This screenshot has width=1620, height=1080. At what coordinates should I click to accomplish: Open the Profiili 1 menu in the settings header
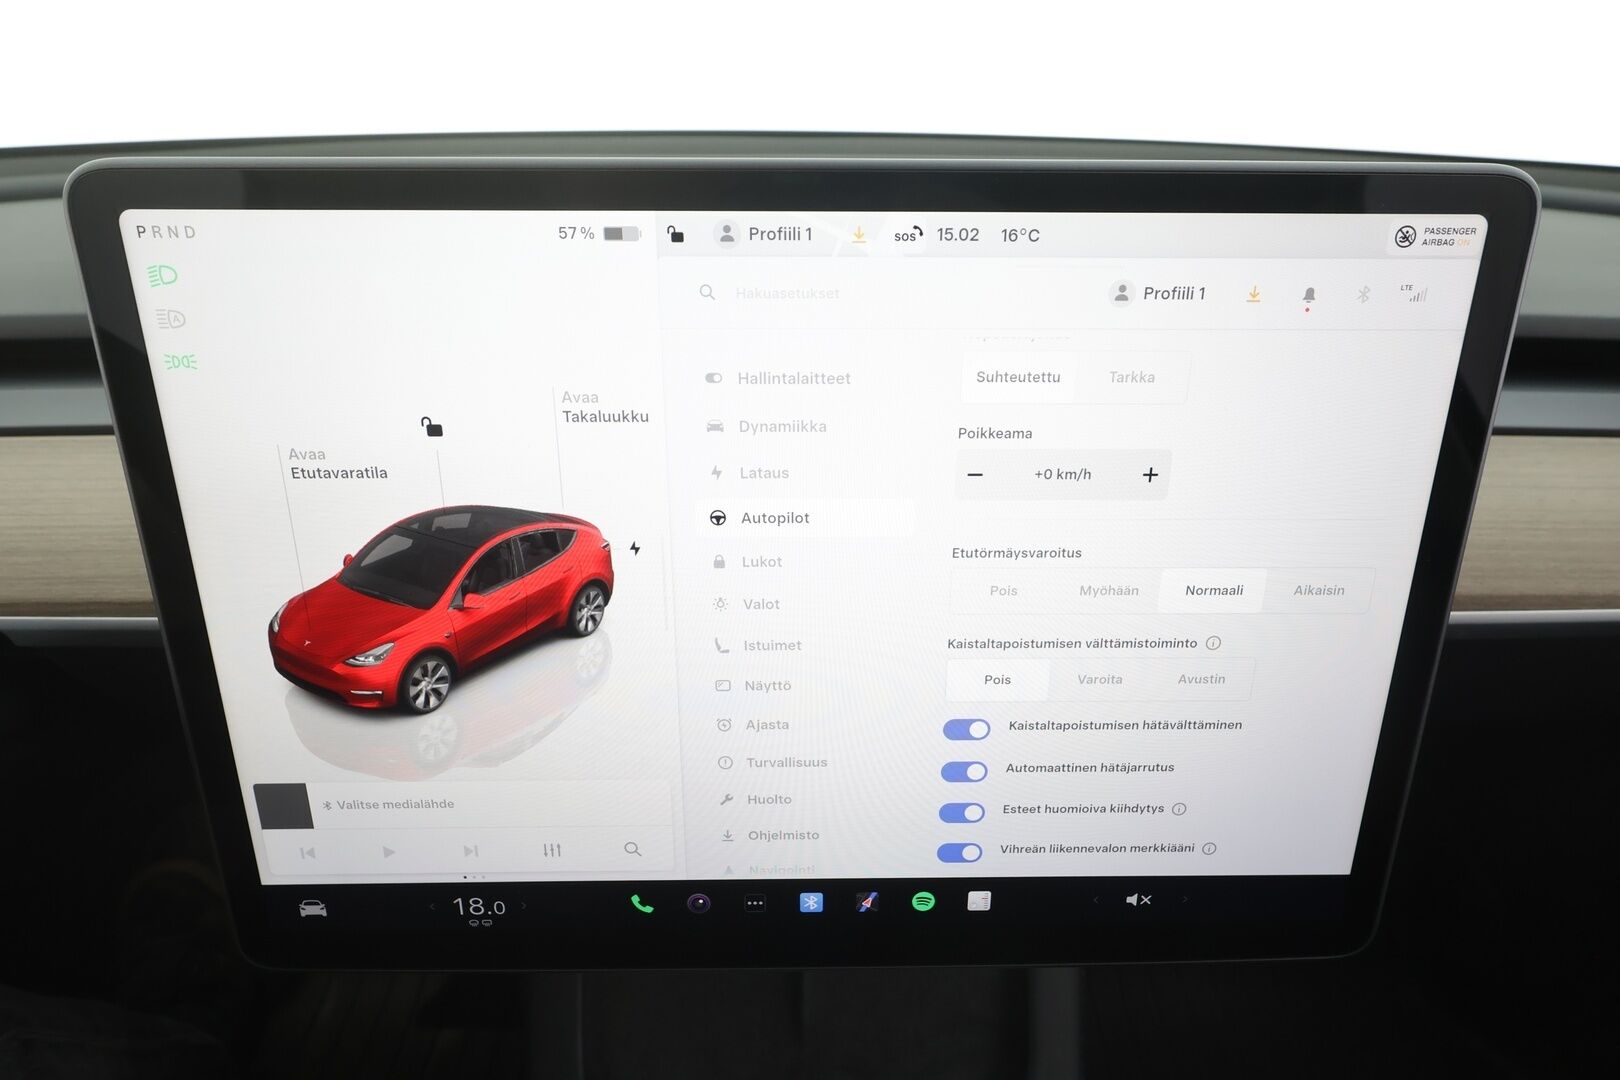coord(1158,293)
